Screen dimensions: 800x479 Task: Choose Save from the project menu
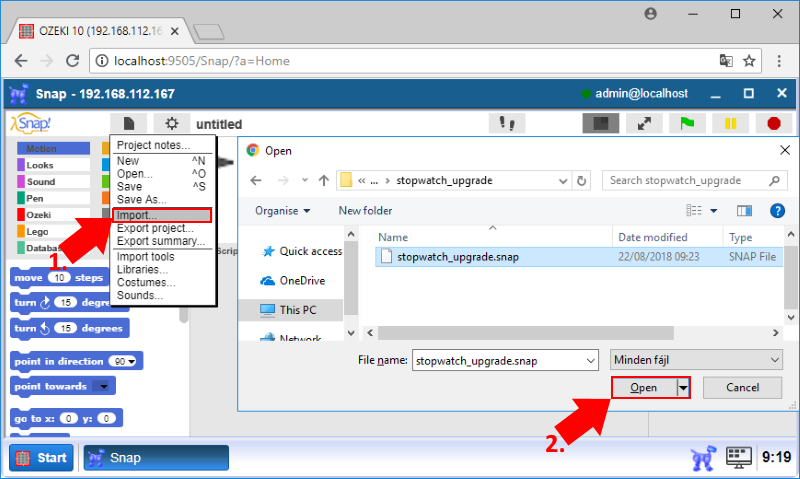click(x=162, y=186)
